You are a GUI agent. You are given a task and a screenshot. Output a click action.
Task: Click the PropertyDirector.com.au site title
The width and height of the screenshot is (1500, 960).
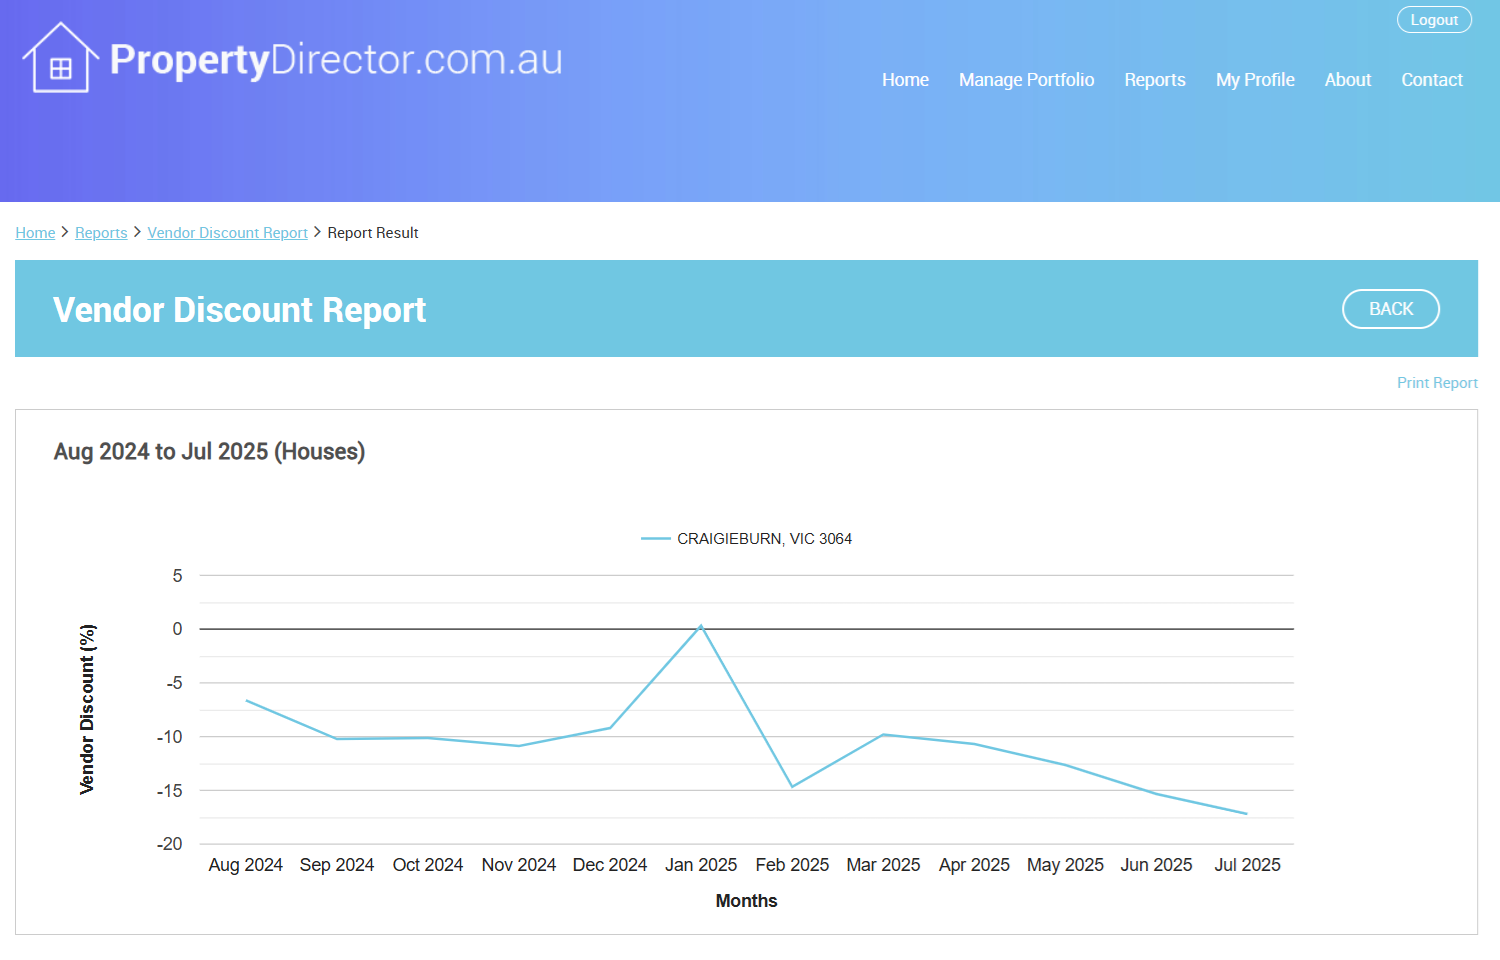336,60
